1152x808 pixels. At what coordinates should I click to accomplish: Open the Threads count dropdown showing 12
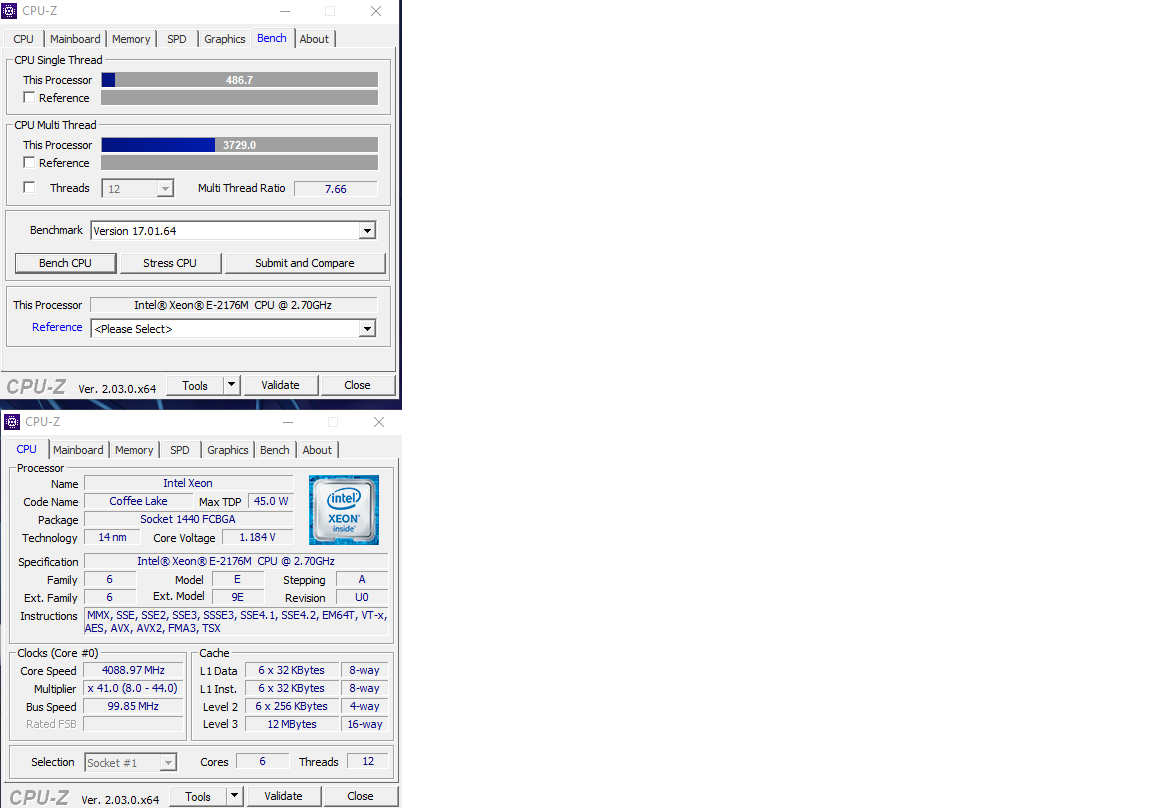[137, 189]
